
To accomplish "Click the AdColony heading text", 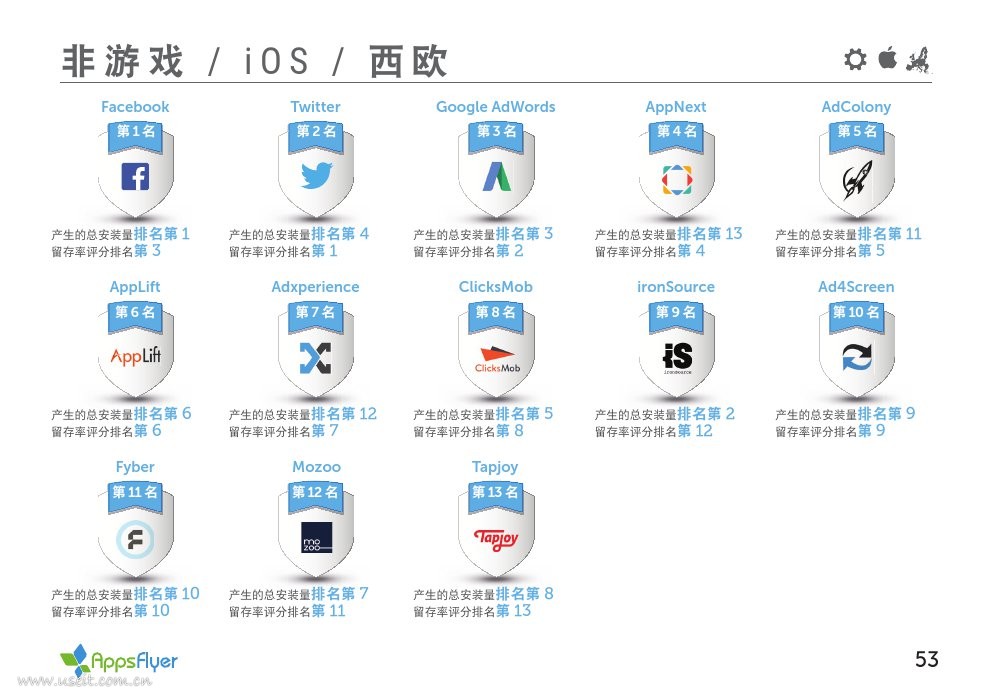I will 857,107.
